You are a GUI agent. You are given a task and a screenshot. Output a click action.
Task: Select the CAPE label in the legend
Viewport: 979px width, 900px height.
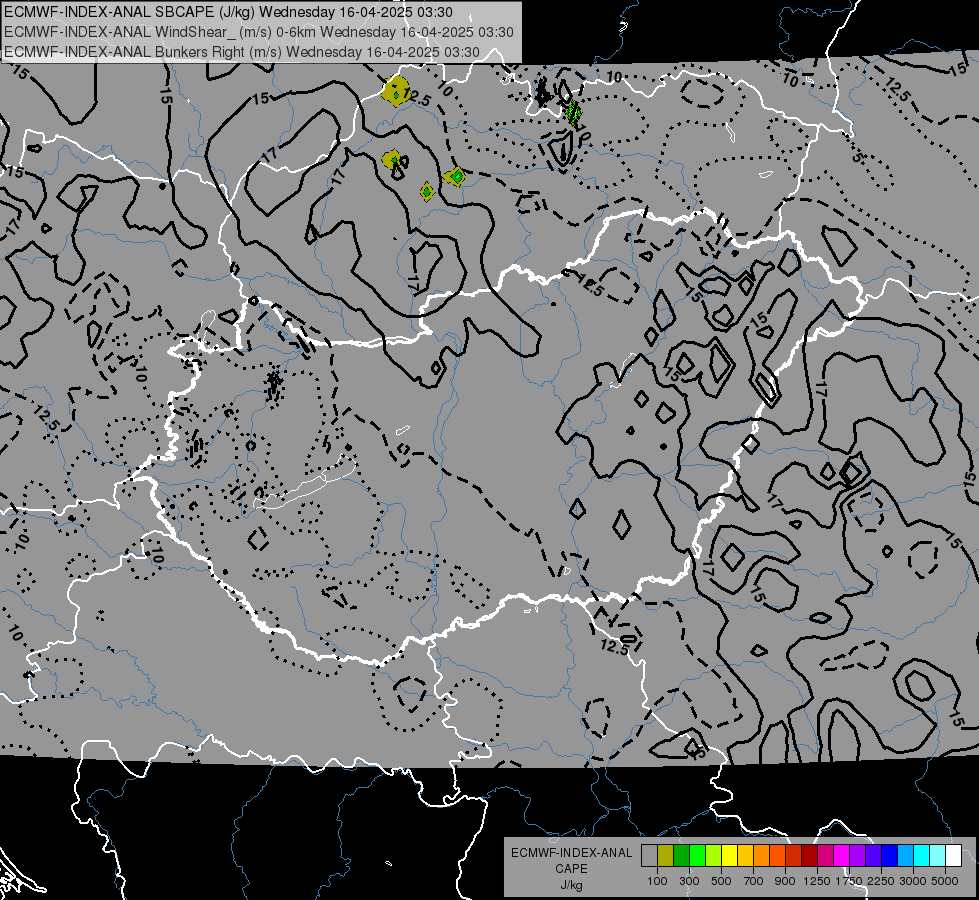tap(571, 869)
